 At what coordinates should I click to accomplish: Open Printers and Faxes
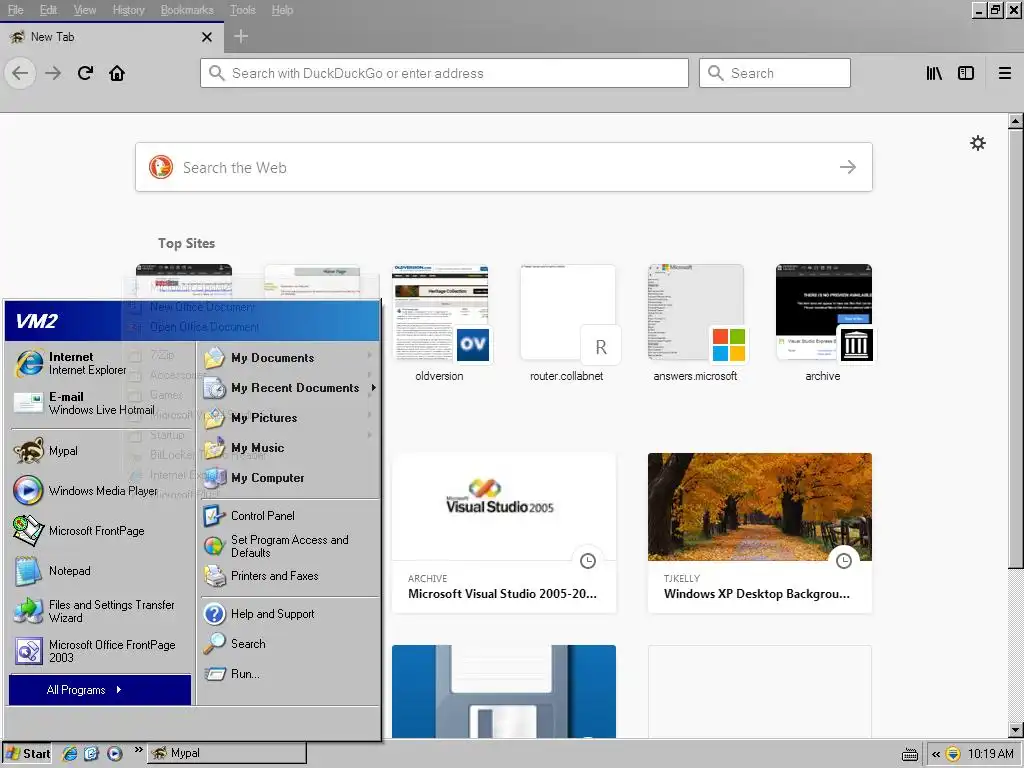(289, 576)
